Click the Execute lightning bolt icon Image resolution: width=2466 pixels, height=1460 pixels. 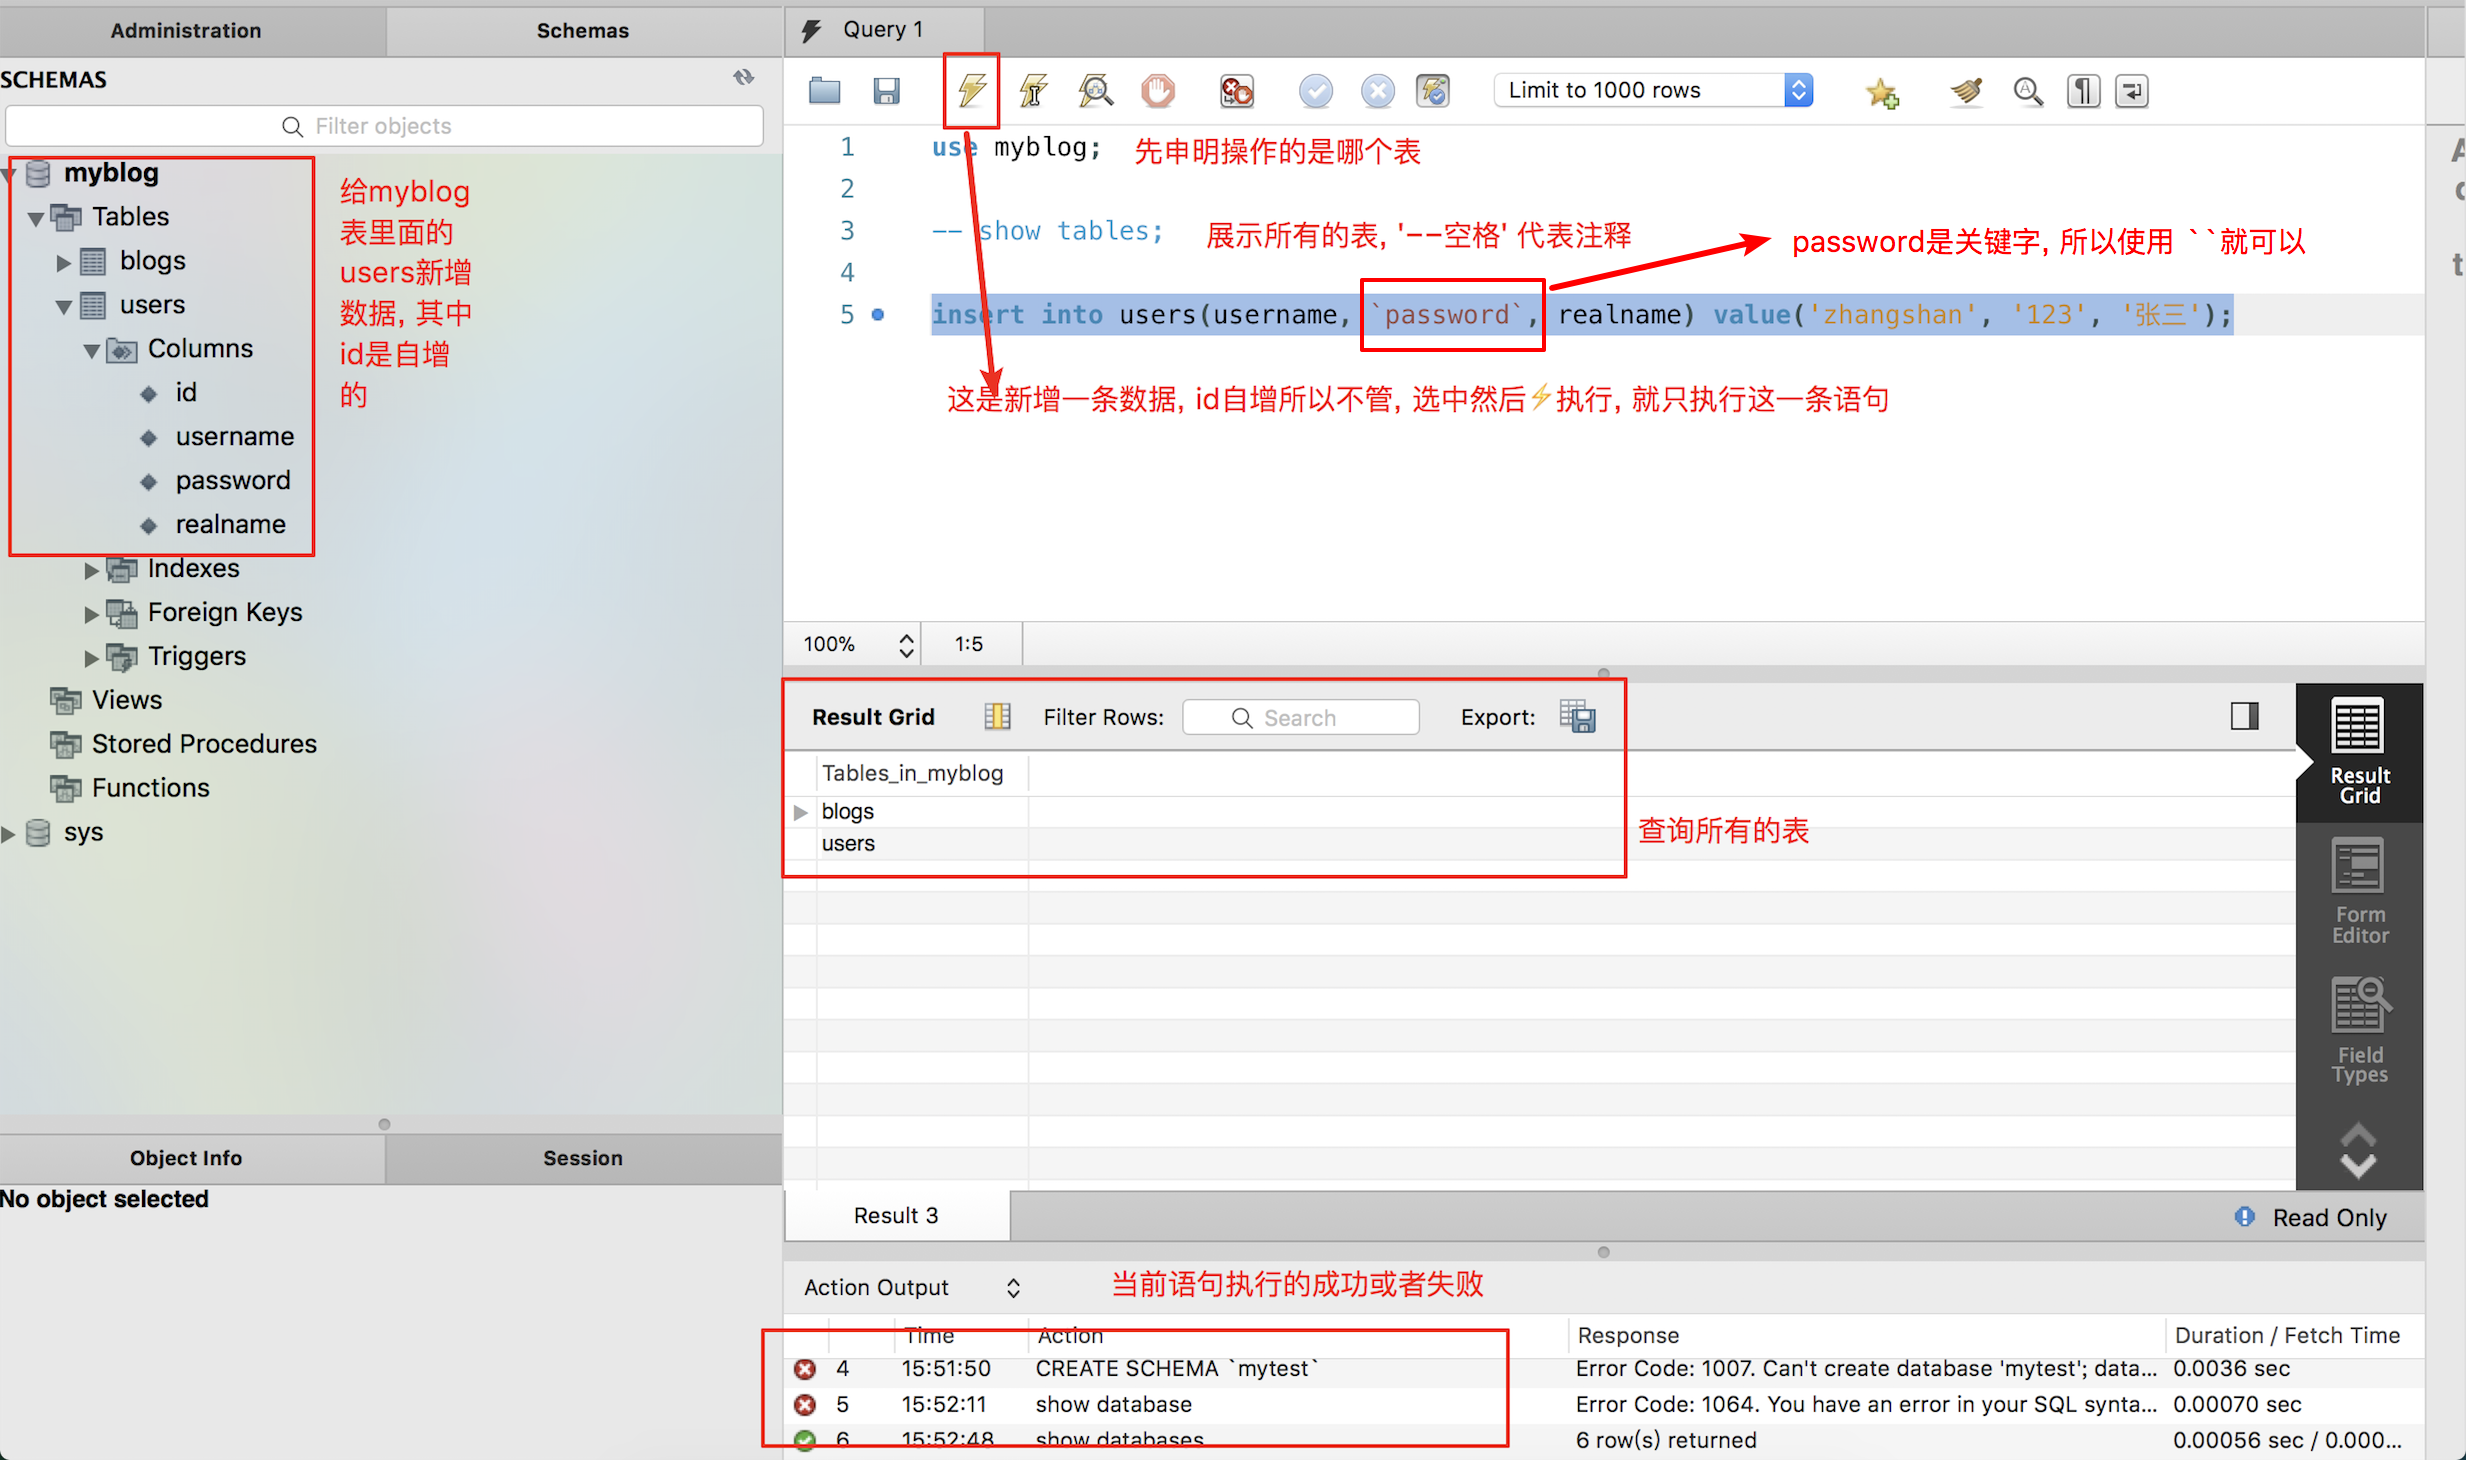pos(971,91)
